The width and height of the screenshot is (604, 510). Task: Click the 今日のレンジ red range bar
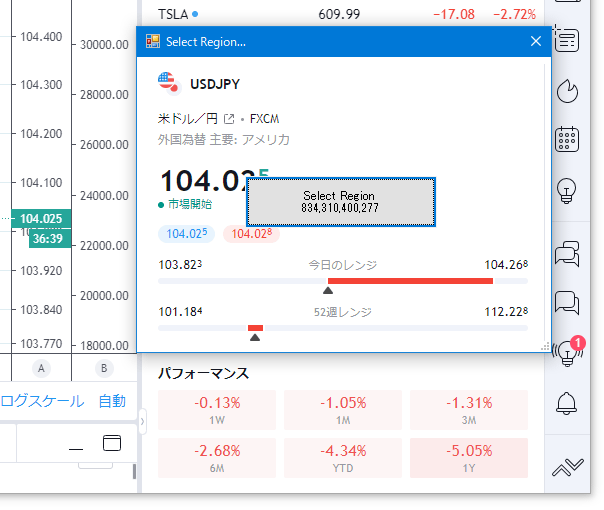pyautogui.click(x=410, y=281)
